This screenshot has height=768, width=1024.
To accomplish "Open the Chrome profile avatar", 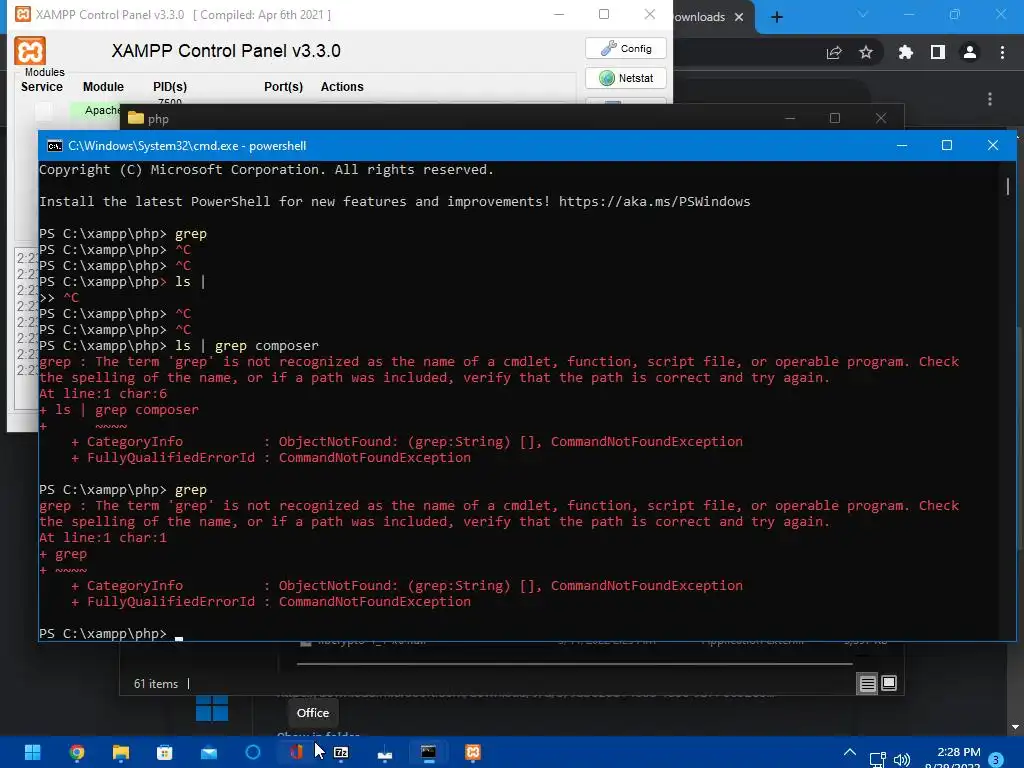I will (970, 52).
